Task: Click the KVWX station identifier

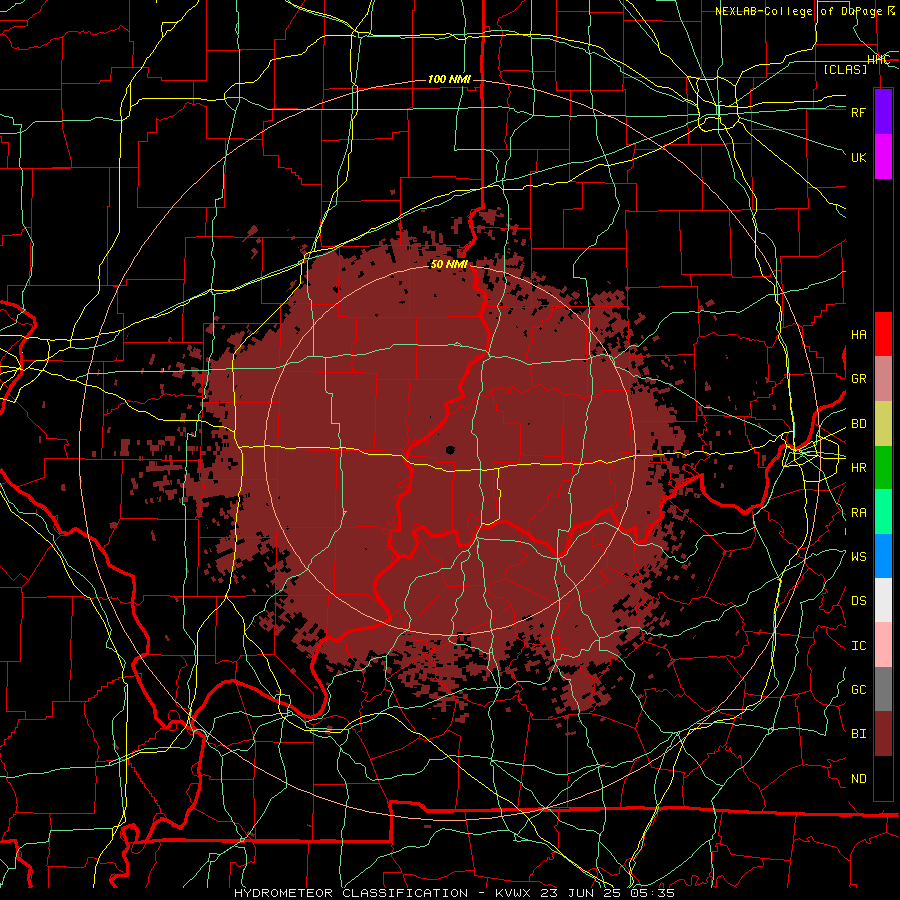Action: [514, 893]
